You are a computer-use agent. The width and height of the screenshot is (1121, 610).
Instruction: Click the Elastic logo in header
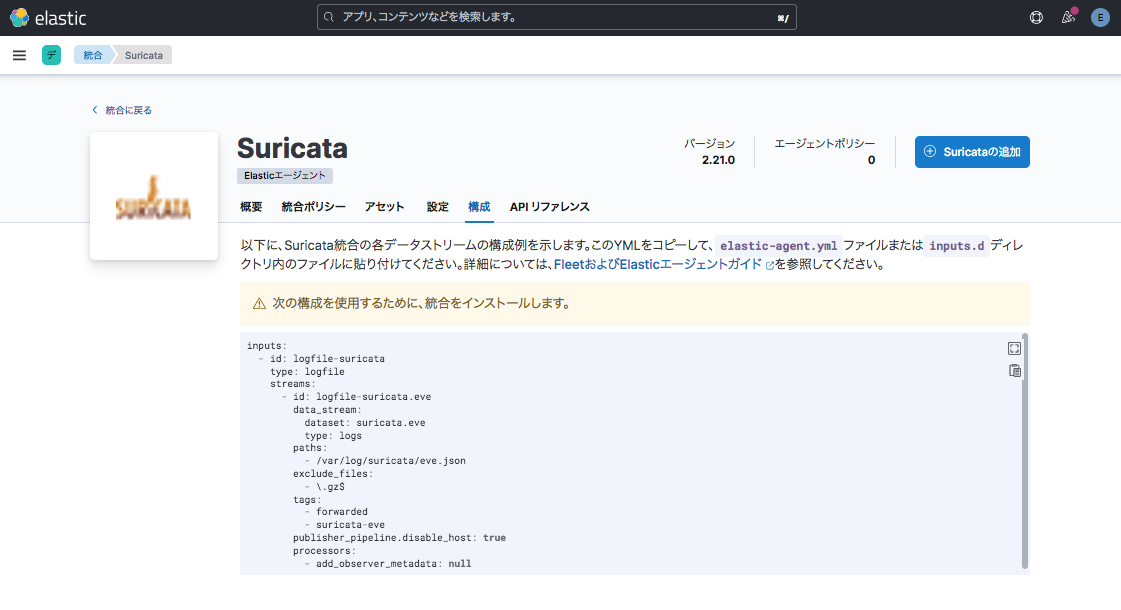pos(48,18)
